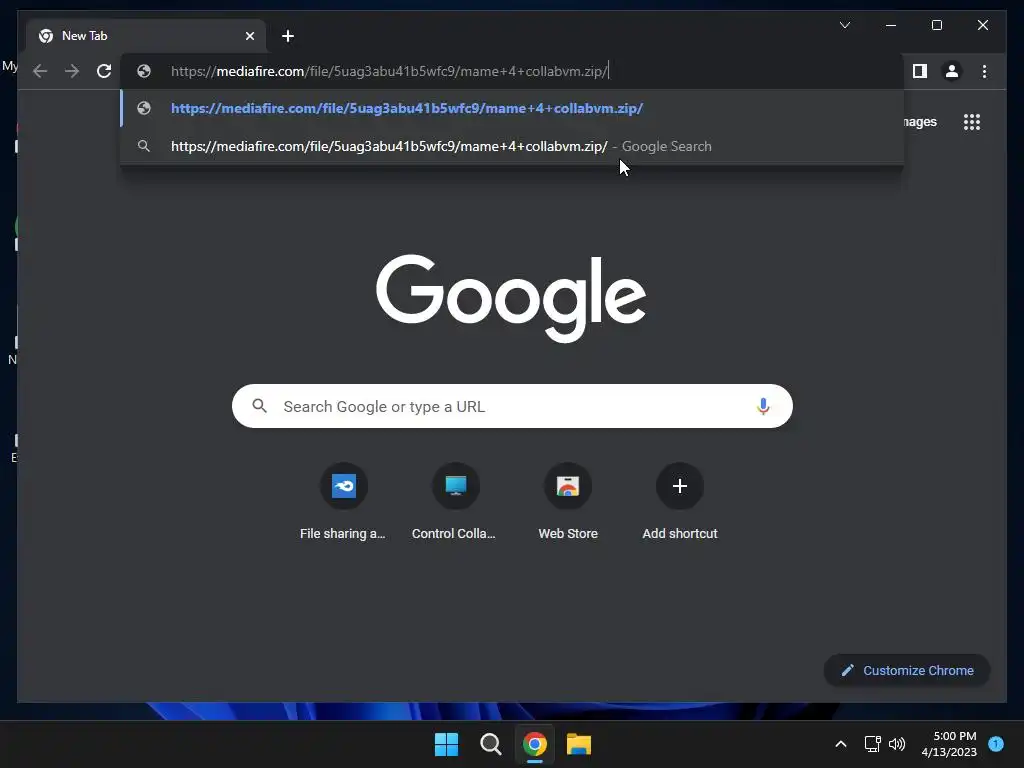Open the notification badge
The image size is (1024, 768).
tap(996, 744)
